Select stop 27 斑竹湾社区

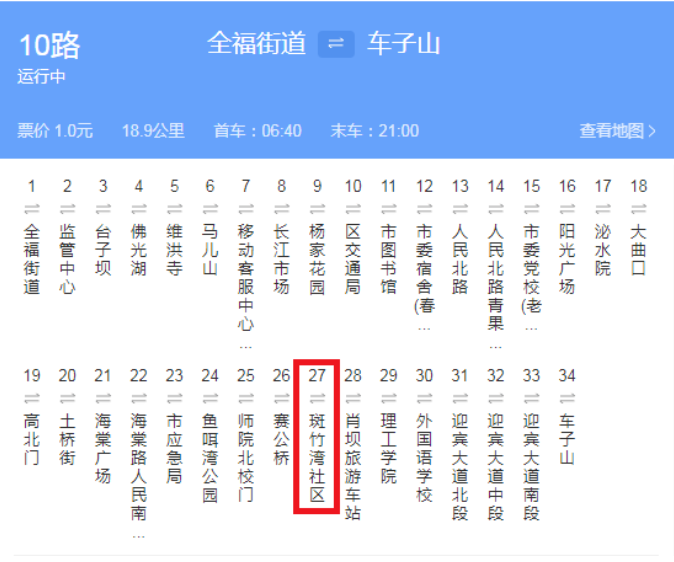pos(317,458)
